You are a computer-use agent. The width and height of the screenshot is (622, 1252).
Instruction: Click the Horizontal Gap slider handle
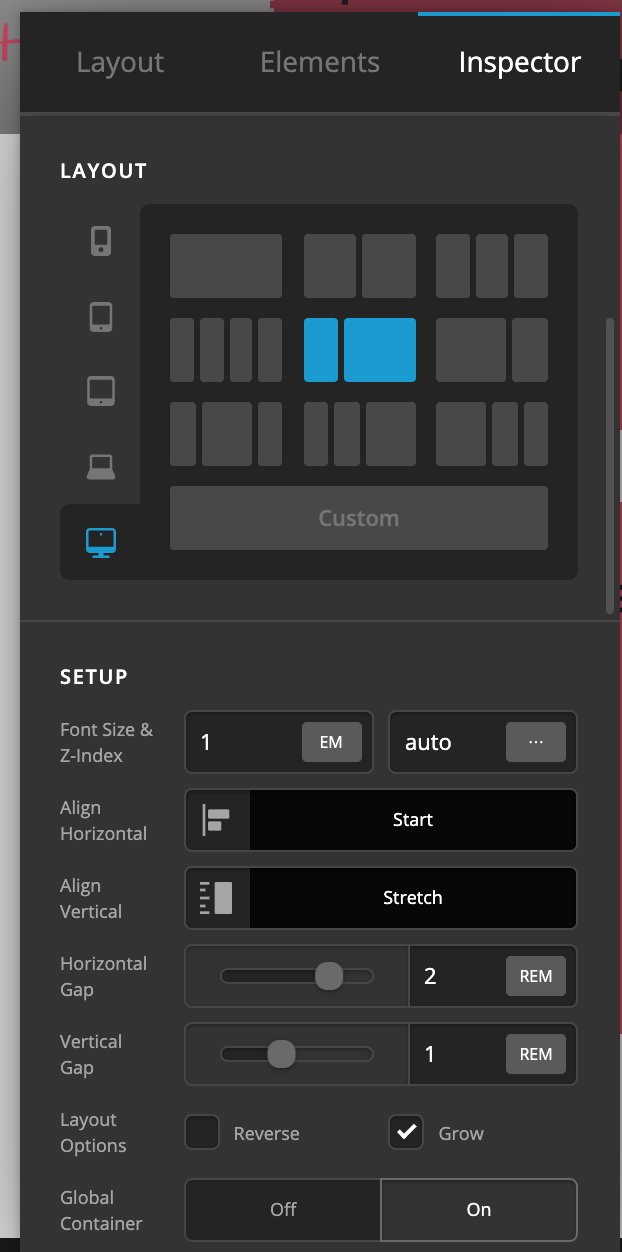tap(329, 976)
